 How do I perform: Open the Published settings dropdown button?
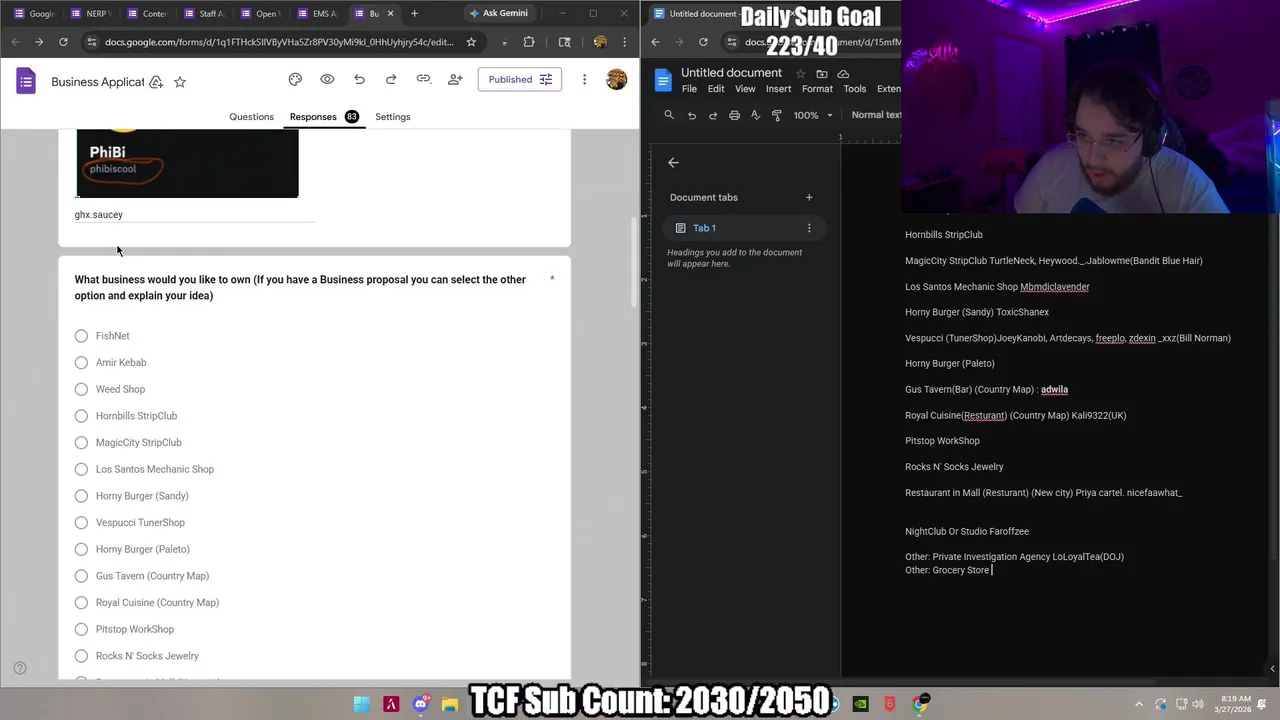pyautogui.click(x=519, y=80)
